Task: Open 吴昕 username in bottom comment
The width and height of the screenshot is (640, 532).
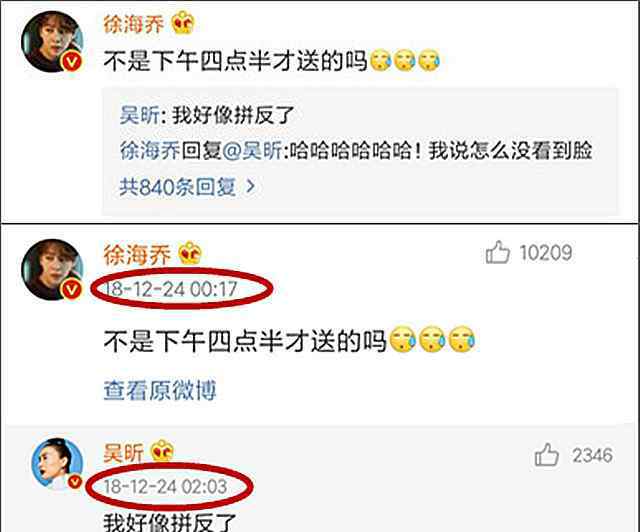Action: coord(123,453)
